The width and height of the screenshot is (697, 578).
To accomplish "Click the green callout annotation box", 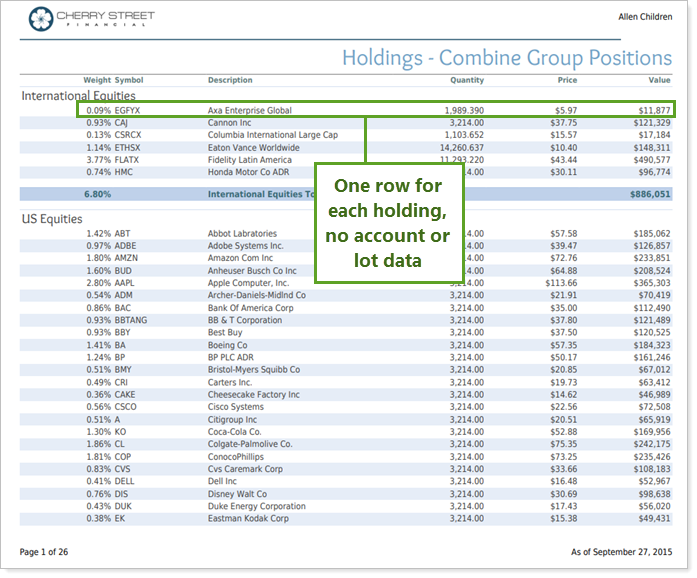I will coord(389,223).
